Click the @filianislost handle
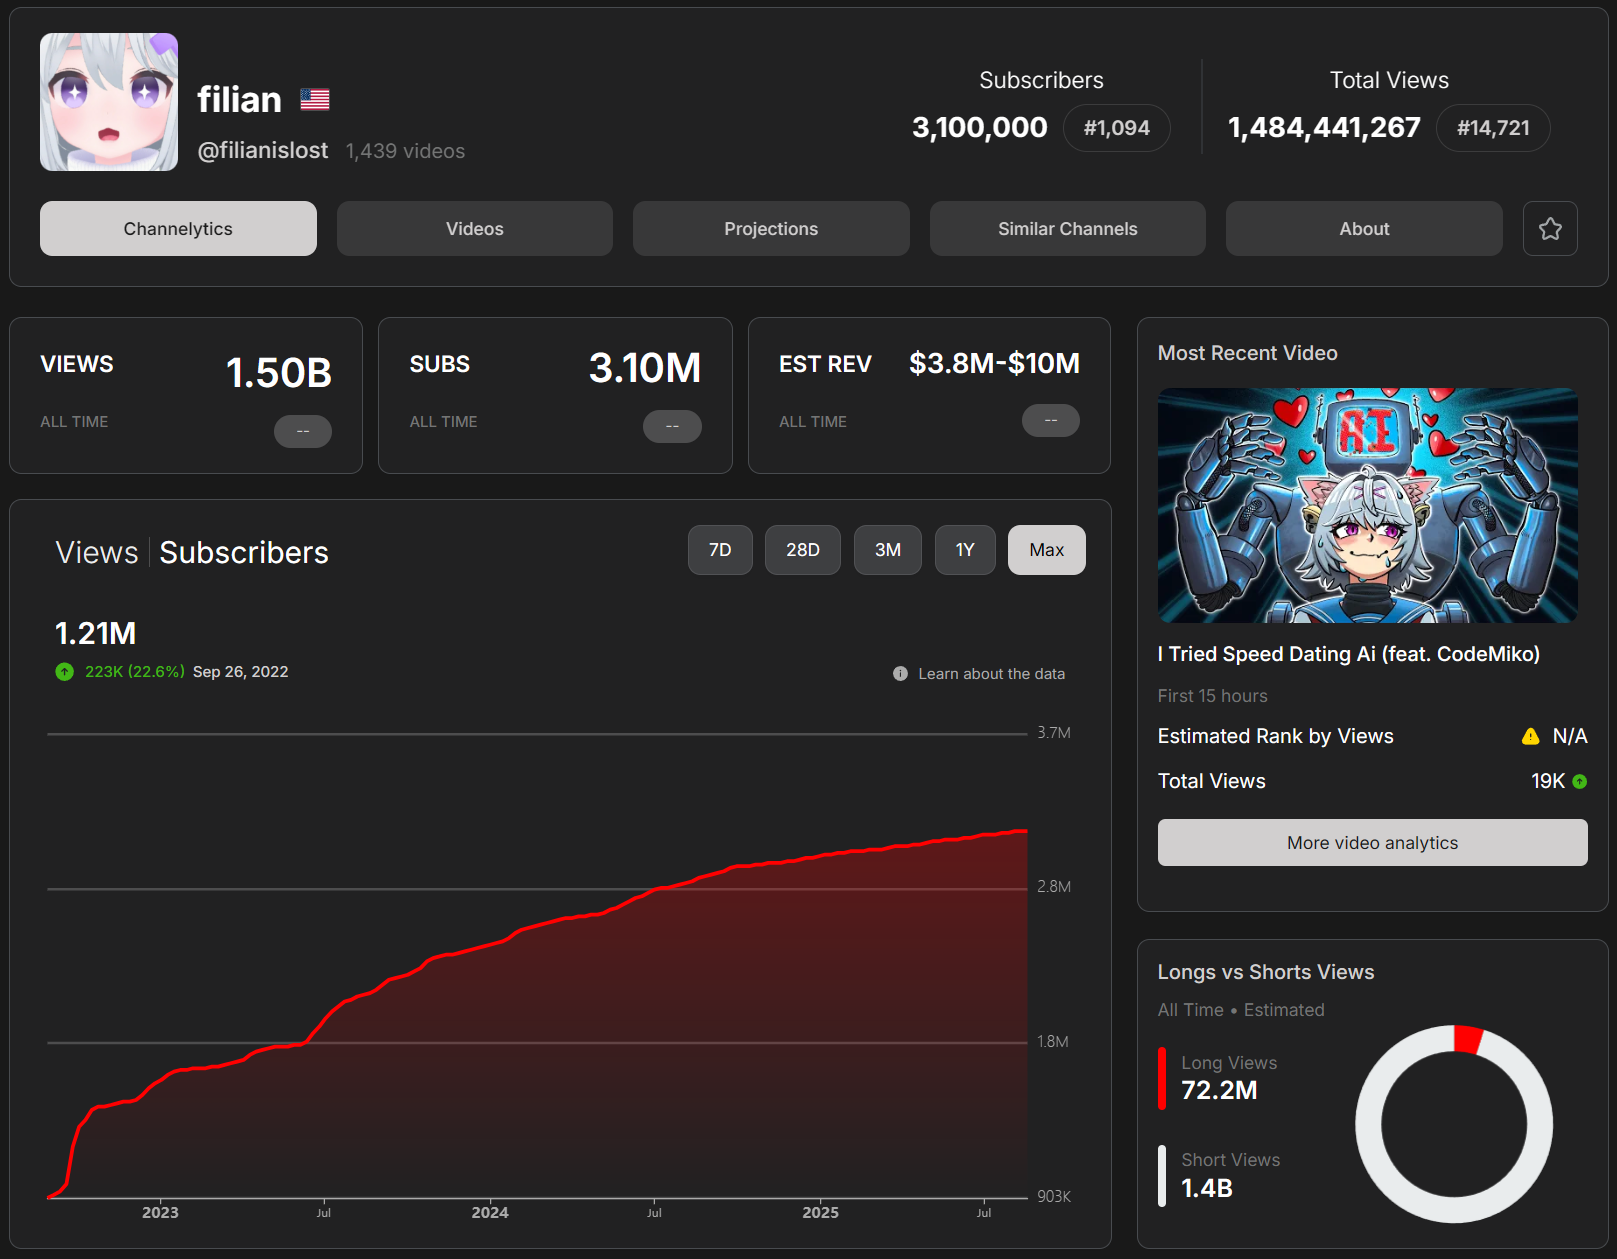 [x=263, y=151]
